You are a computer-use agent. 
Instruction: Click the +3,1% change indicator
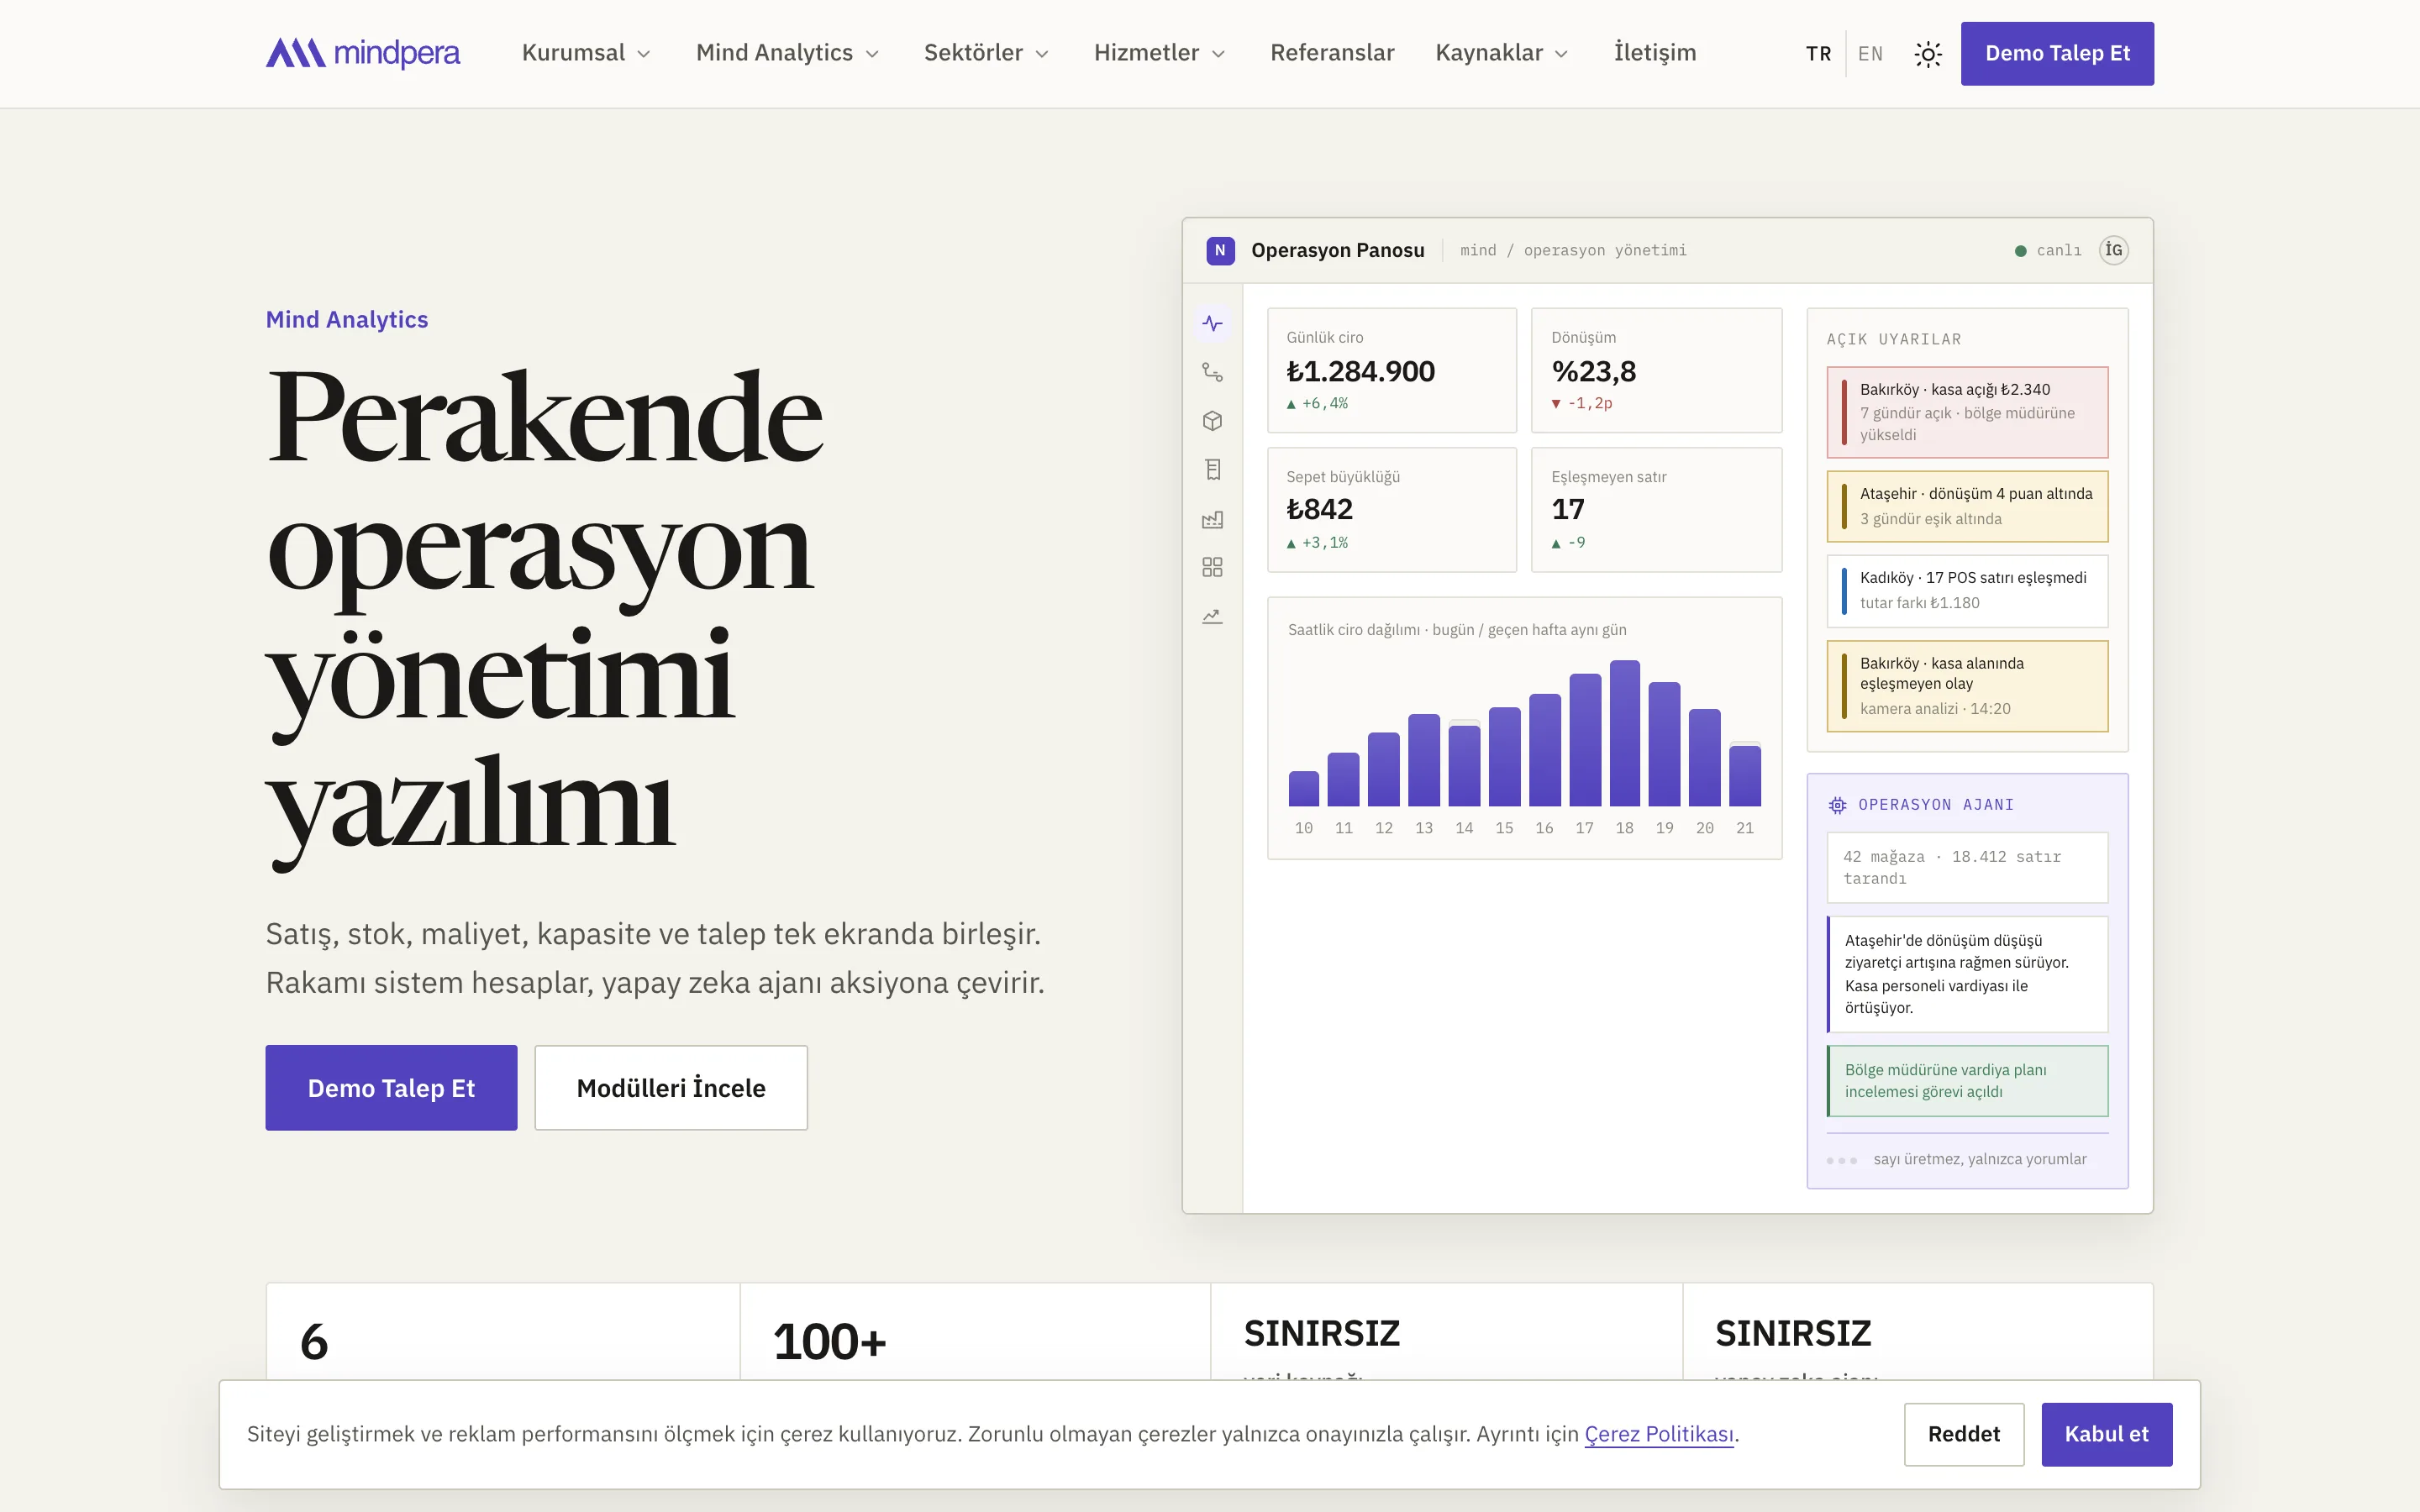pyautogui.click(x=1317, y=543)
